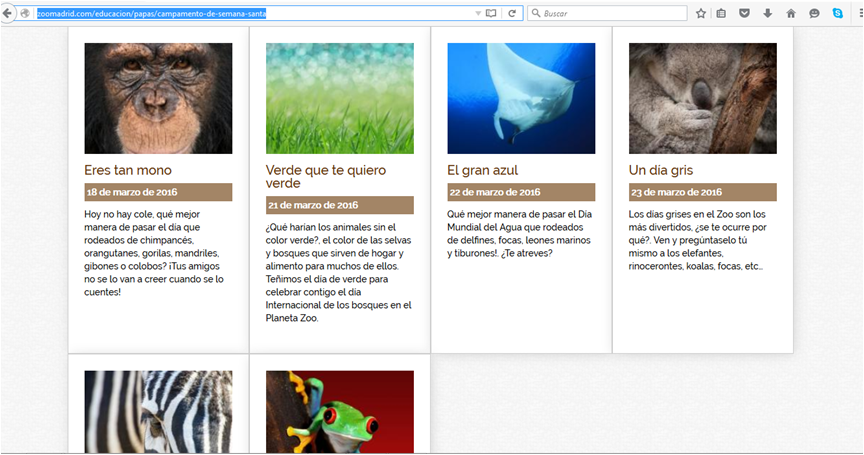This screenshot has height=455, width=864.
Task: Open the 'El gran azul' heading
Action: coord(483,170)
